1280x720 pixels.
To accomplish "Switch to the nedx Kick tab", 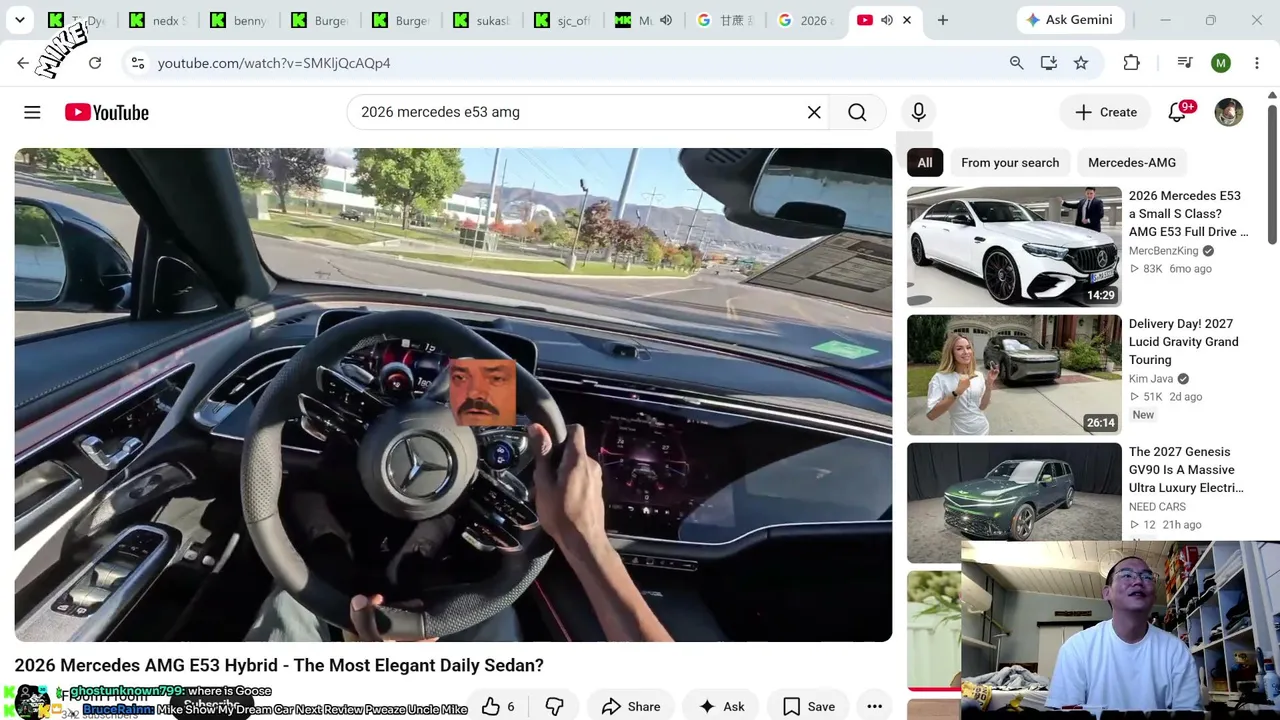I will 159,20.
